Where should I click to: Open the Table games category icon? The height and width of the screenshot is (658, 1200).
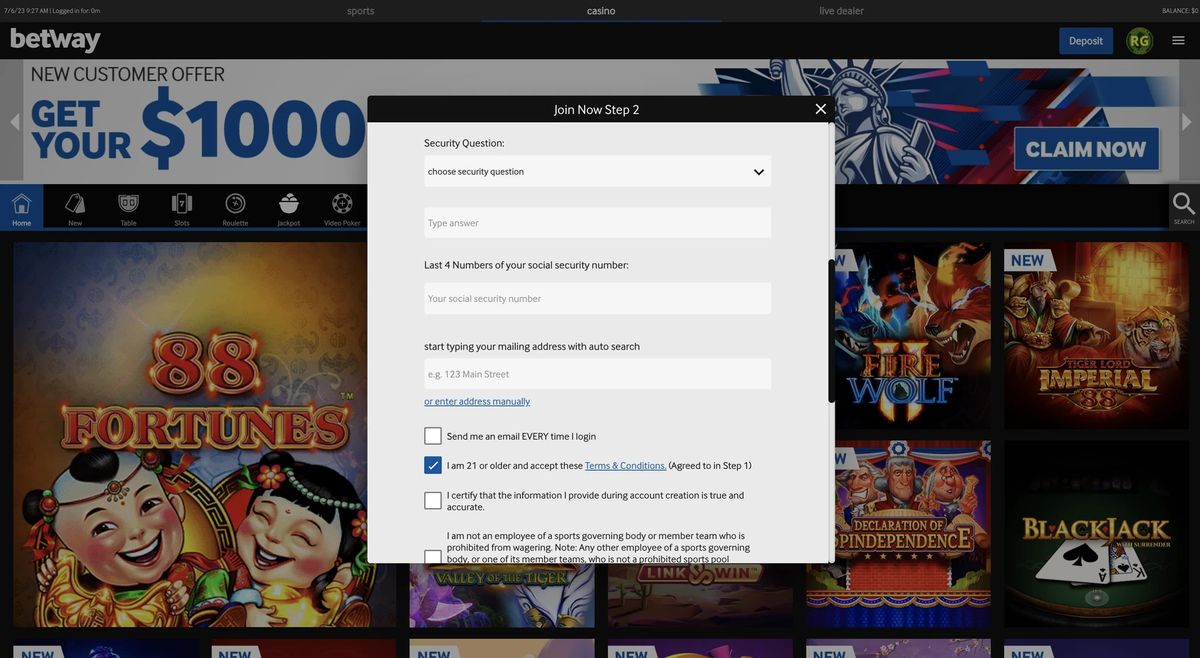click(x=128, y=207)
